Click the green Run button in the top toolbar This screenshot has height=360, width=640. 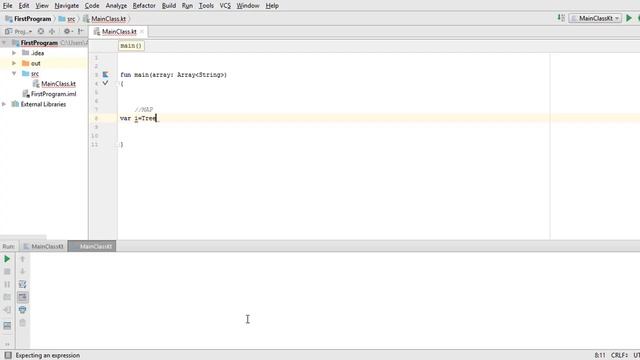[x=629, y=18]
